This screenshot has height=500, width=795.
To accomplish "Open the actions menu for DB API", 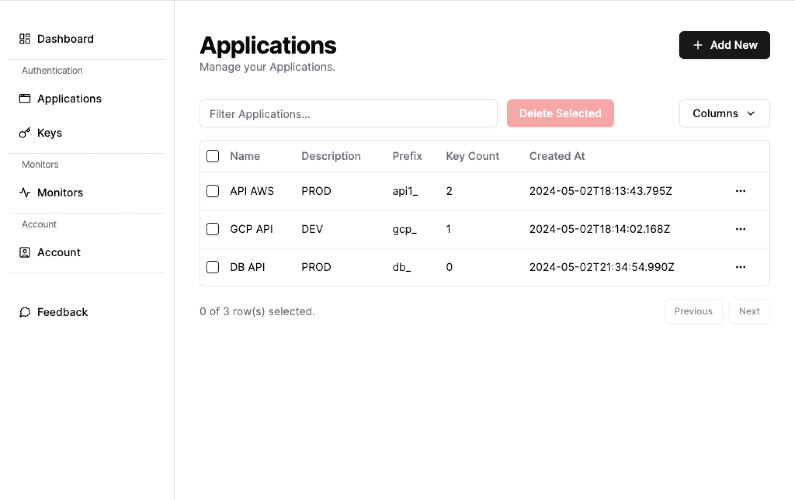I will click(x=740, y=267).
